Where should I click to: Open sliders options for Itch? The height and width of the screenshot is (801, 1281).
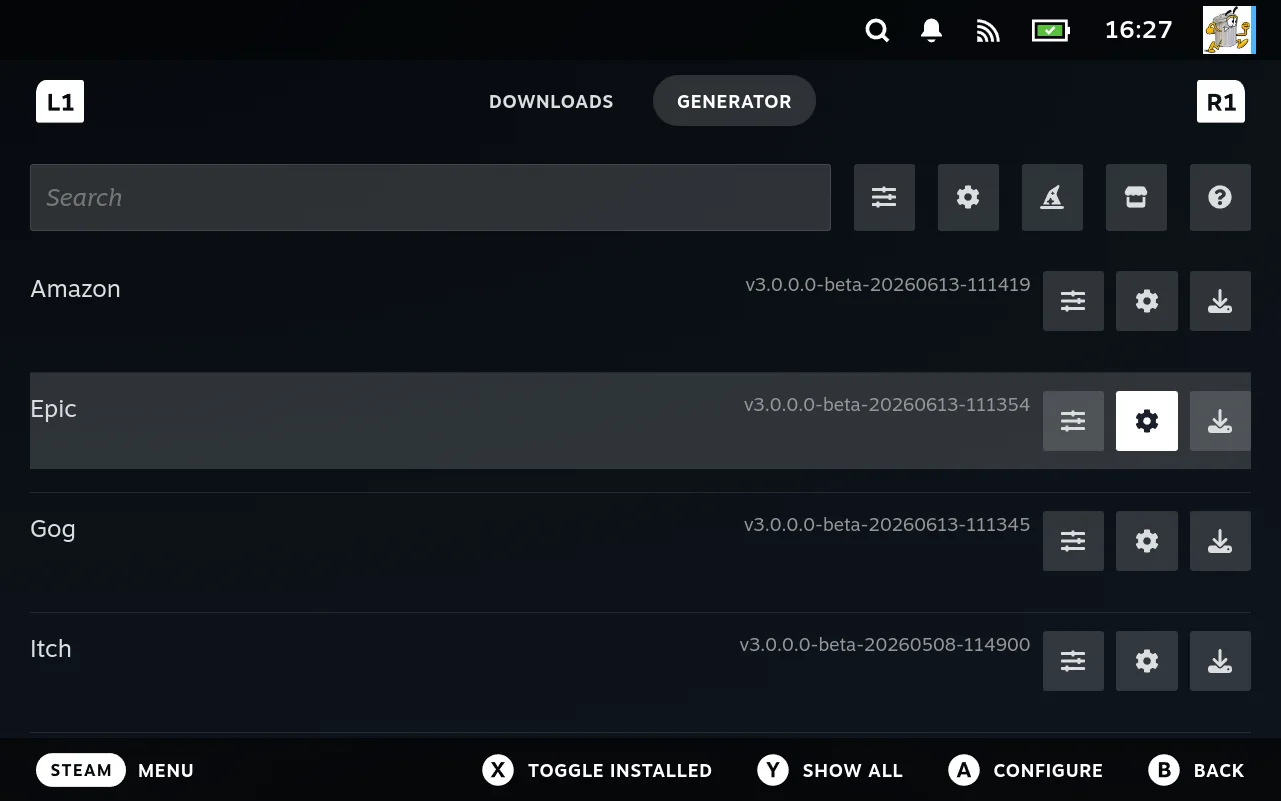tap(1073, 661)
